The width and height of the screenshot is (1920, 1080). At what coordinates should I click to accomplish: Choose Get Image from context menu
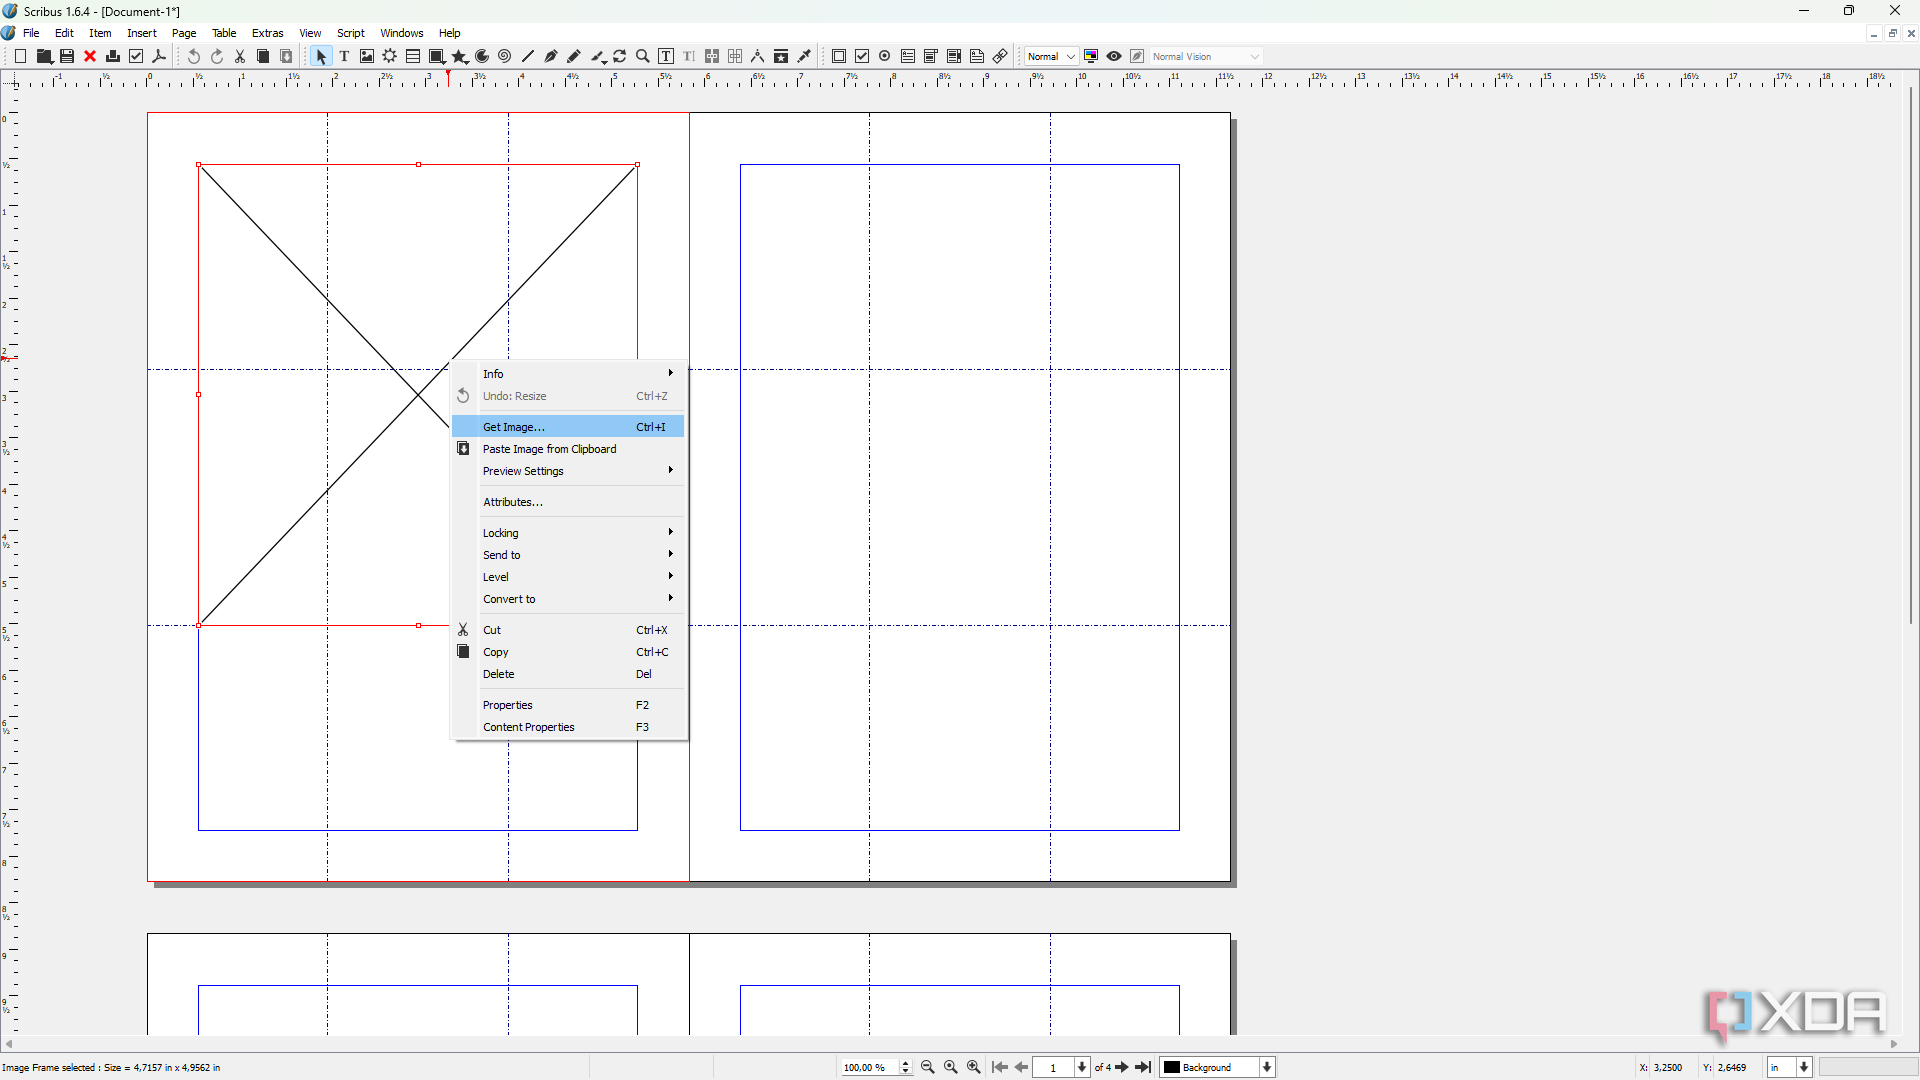tap(569, 427)
